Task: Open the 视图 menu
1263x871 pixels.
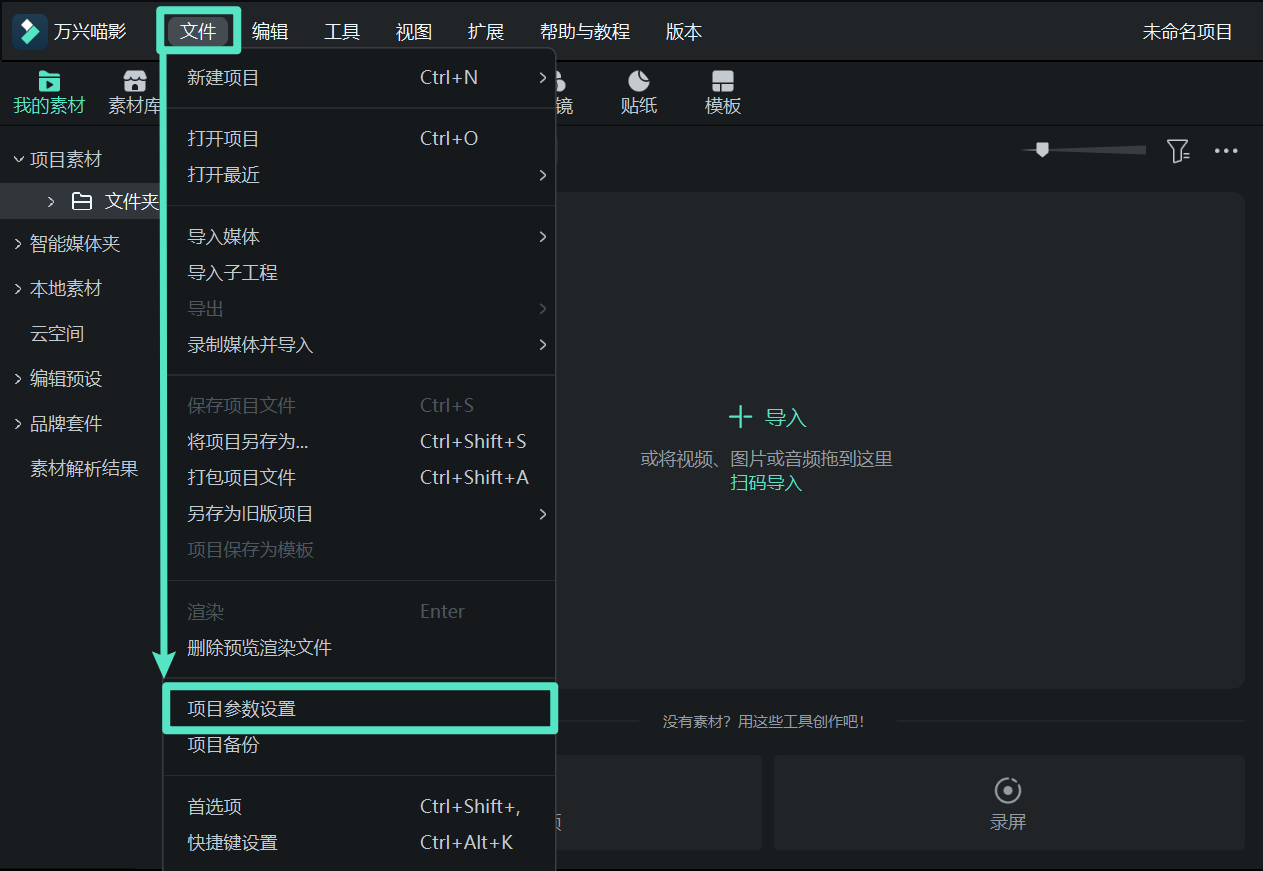Action: 414,32
